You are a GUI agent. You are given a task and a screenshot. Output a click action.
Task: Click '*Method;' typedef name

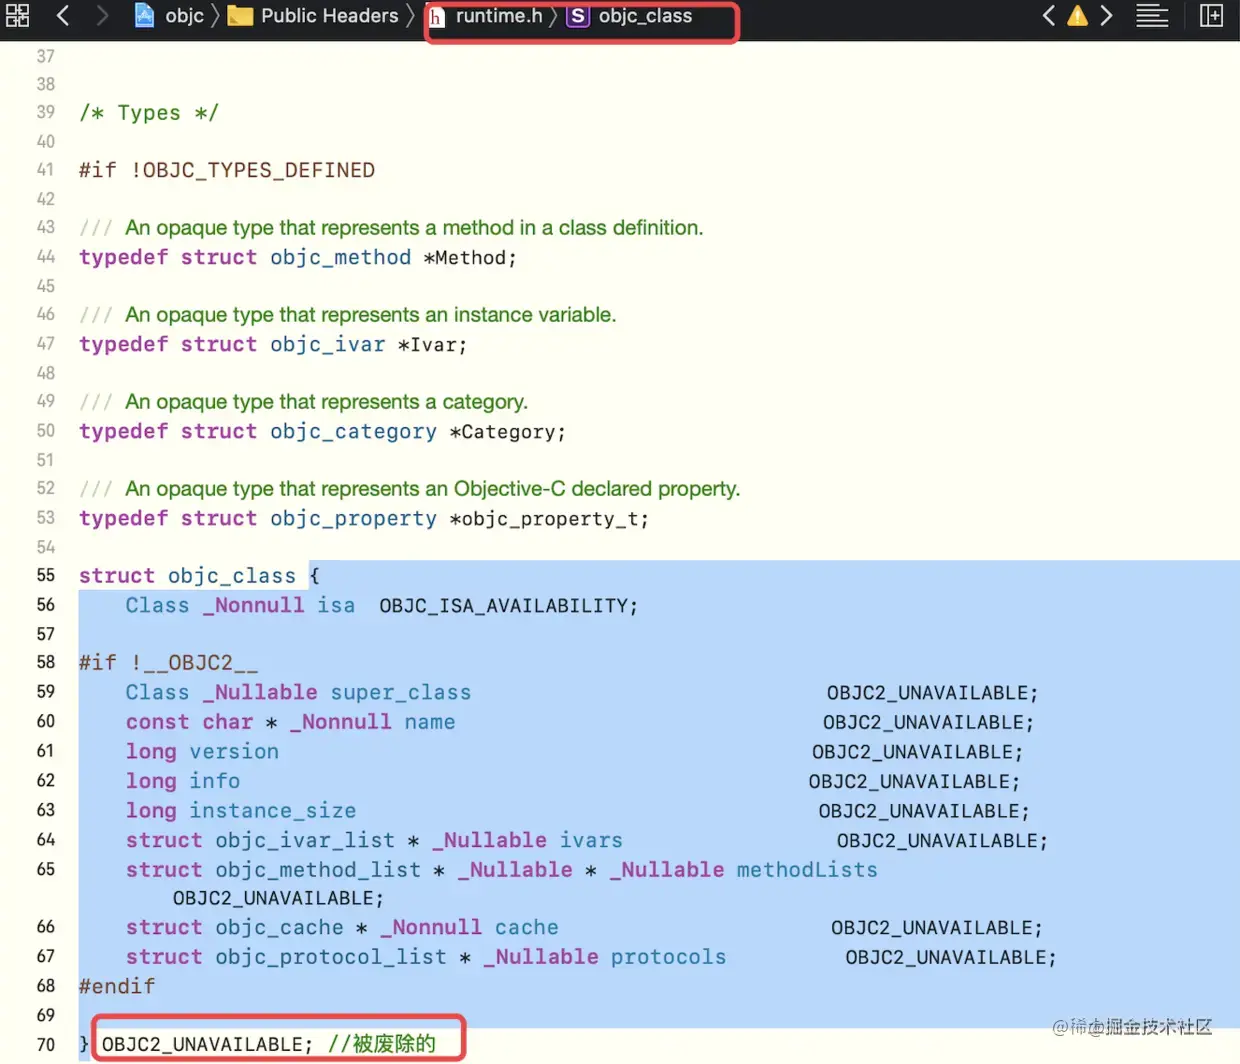click(x=470, y=257)
